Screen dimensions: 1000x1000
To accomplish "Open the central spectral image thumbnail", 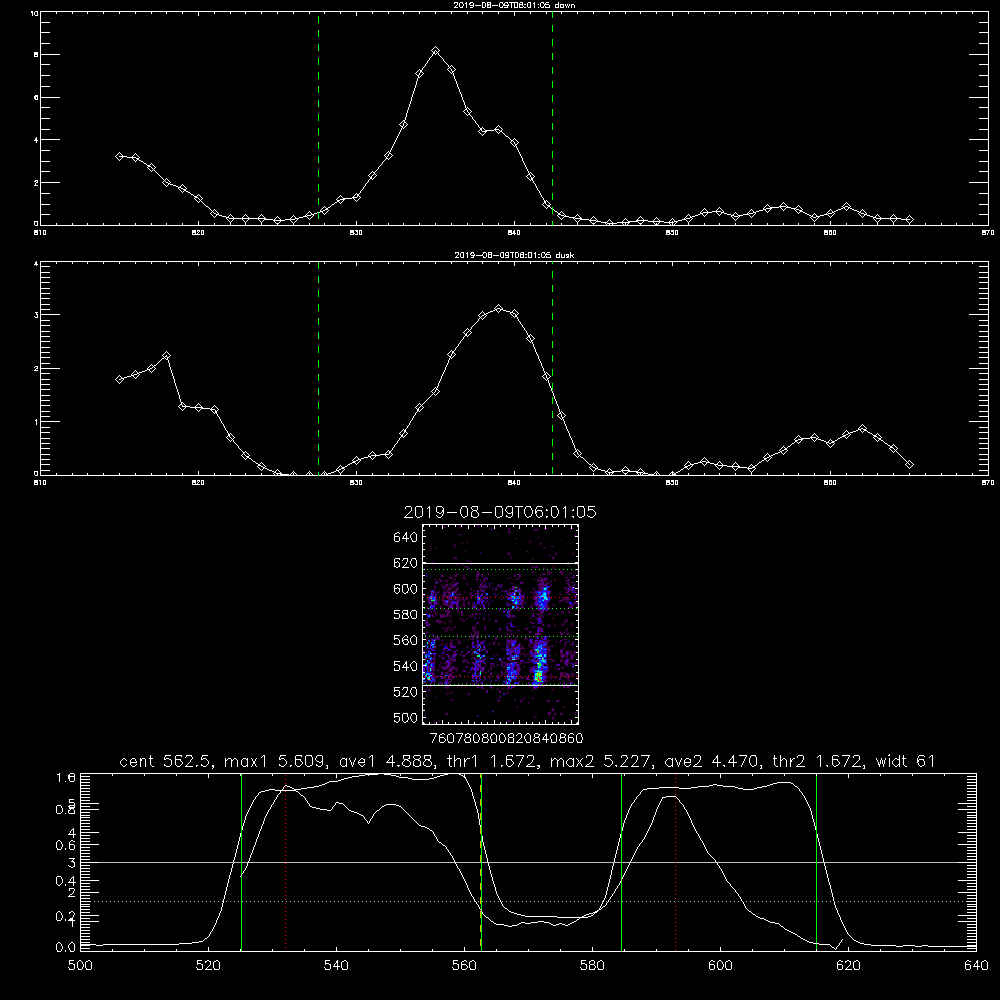I will [x=500, y=624].
